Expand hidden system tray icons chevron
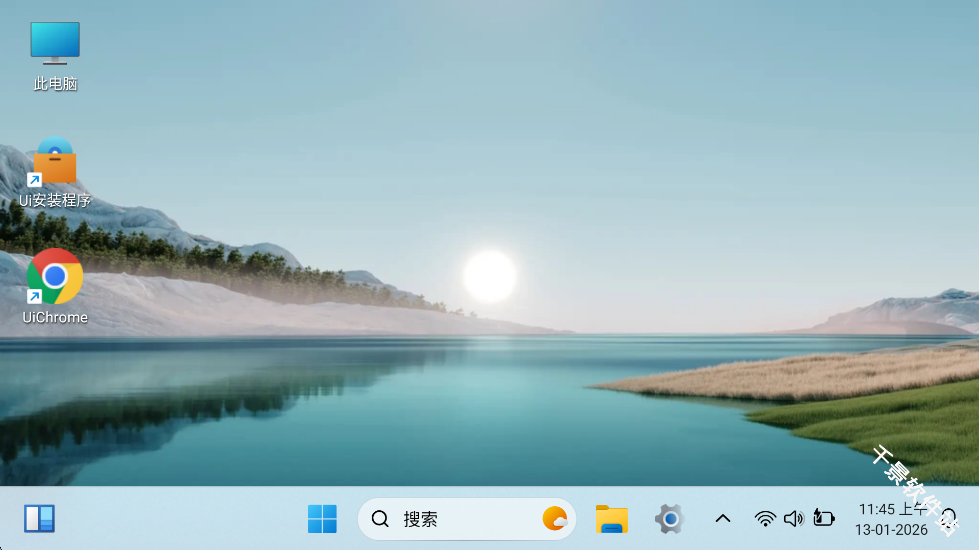 722,519
